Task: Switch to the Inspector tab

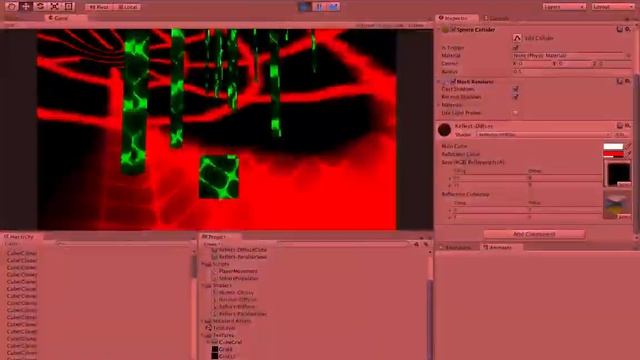Action: point(456,18)
